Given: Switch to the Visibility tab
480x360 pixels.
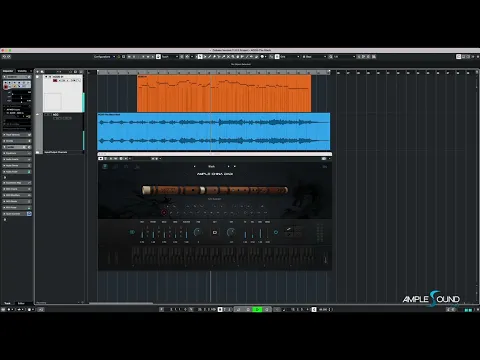Looking at the screenshot, I should click(x=22, y=71).
